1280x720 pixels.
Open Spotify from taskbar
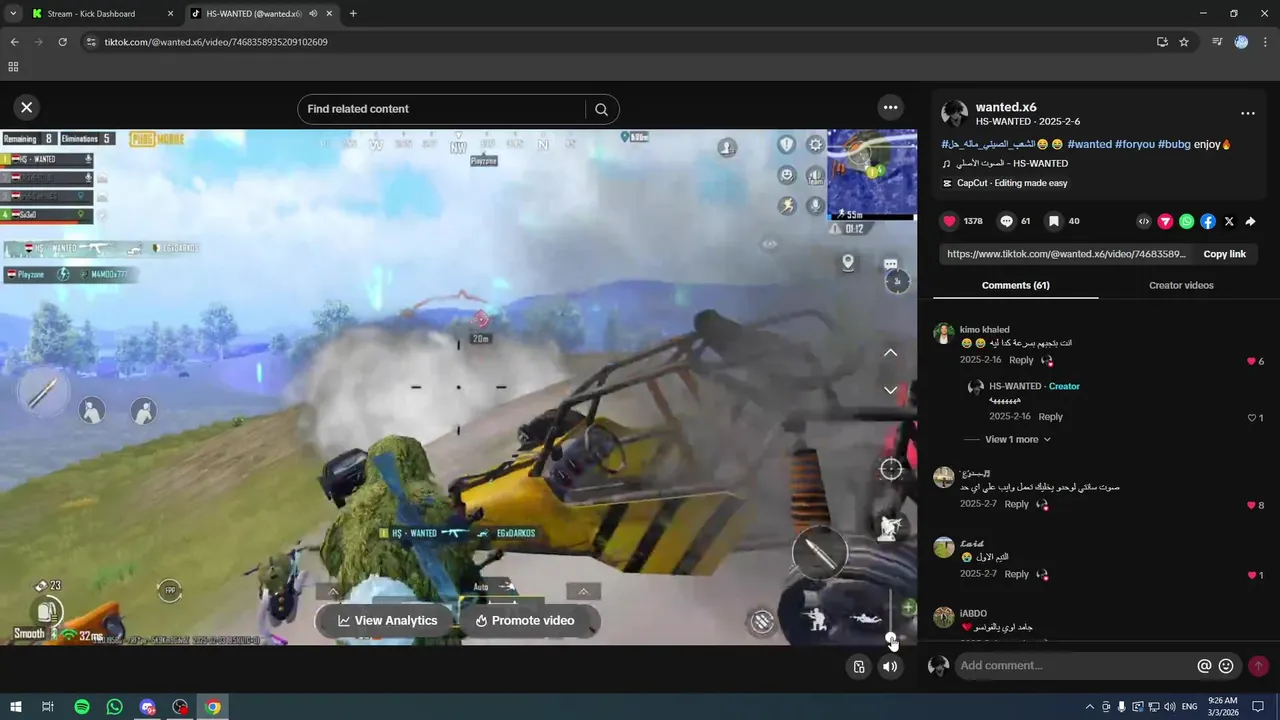[x=82, y=707]
